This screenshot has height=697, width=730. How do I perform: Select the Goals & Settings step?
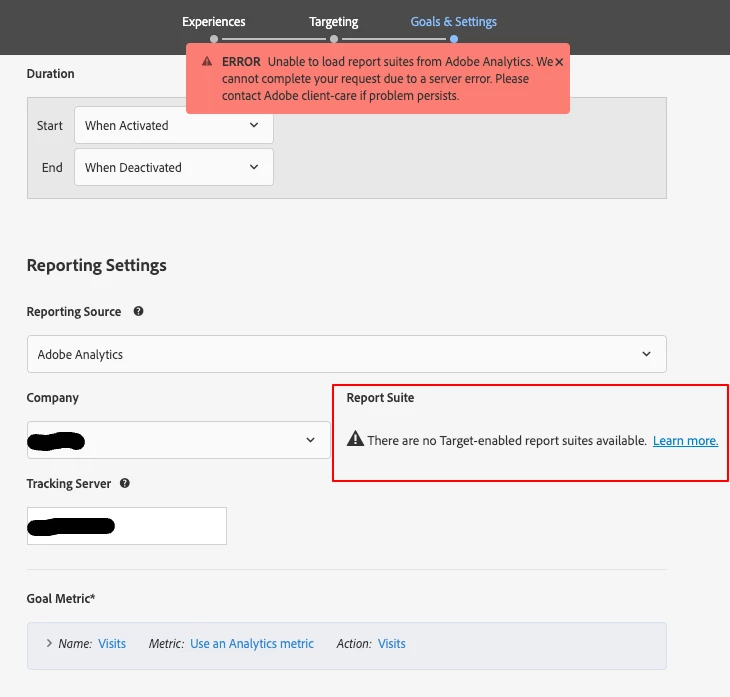point(453,22)
